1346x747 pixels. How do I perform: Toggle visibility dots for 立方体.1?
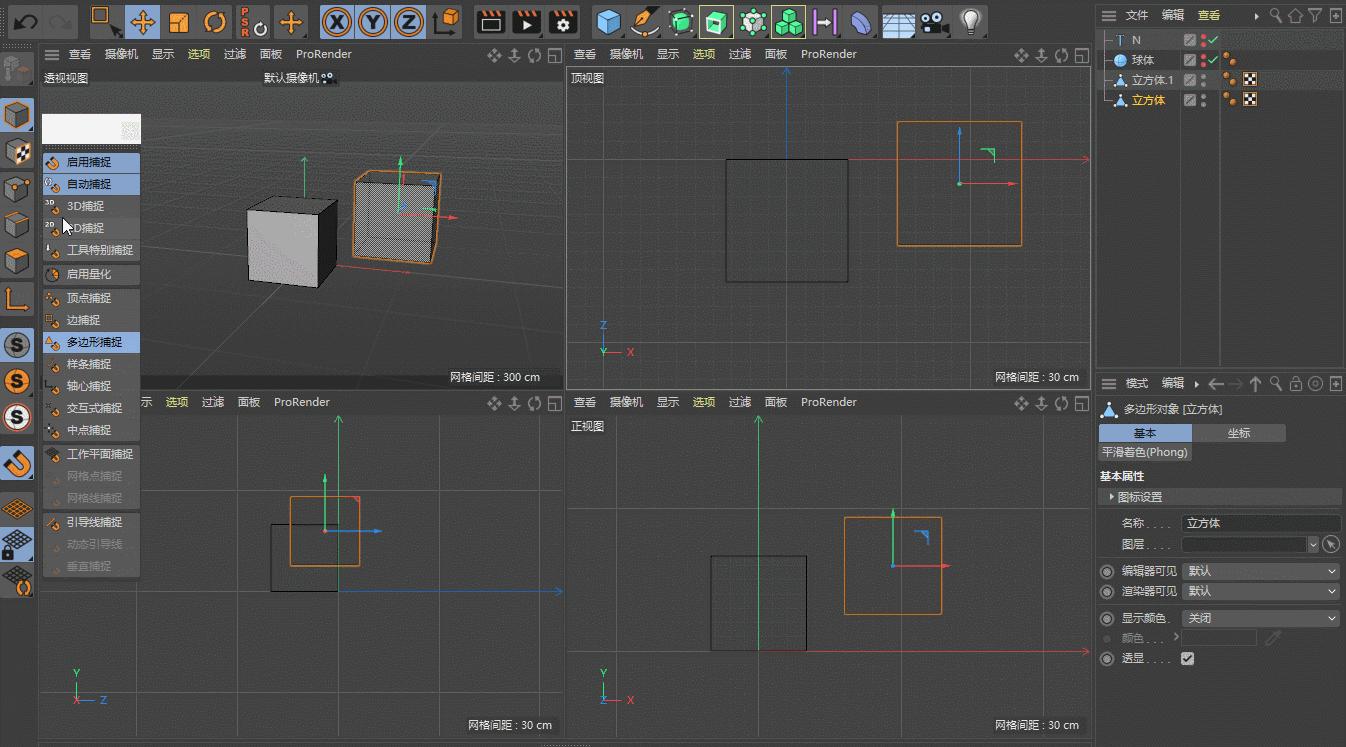(x=1203, y=80)
